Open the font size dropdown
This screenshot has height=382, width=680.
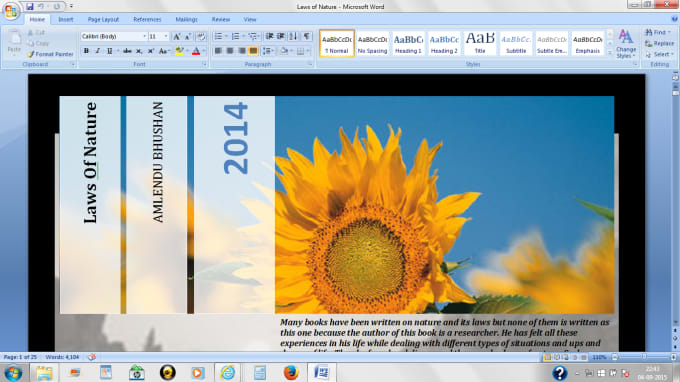click(x=166, y=37)
